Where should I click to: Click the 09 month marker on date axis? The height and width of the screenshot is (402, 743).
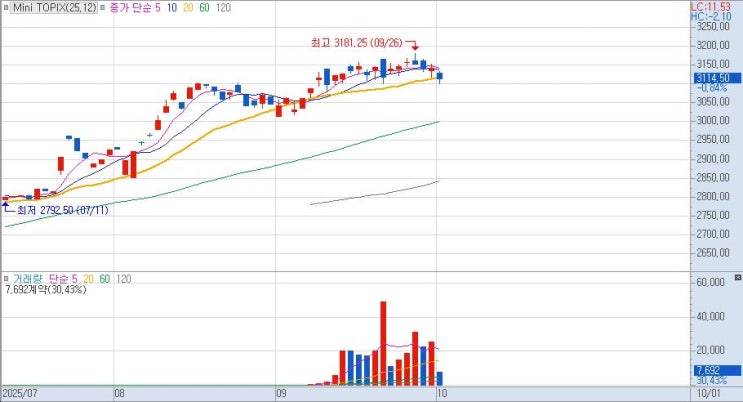281,393
